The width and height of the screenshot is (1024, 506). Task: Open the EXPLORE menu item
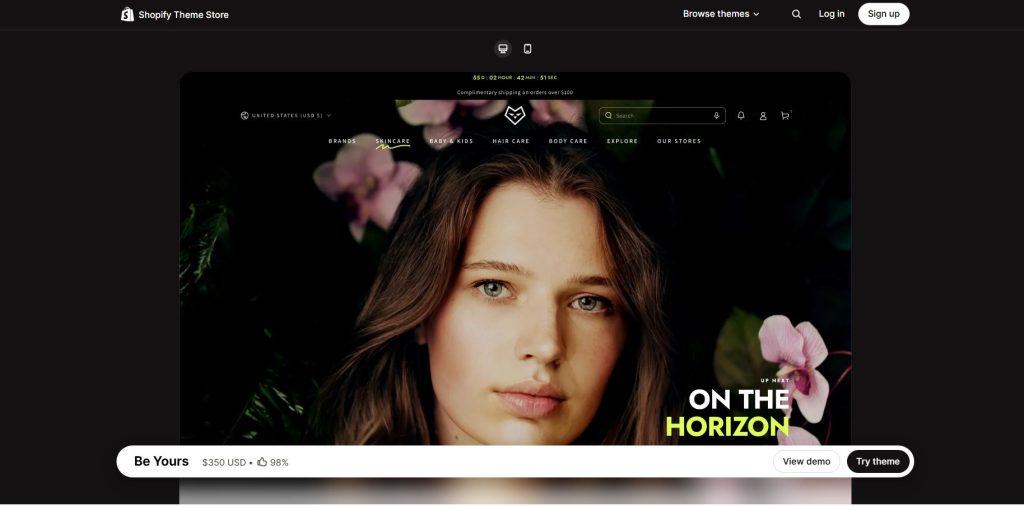(622, 141)
